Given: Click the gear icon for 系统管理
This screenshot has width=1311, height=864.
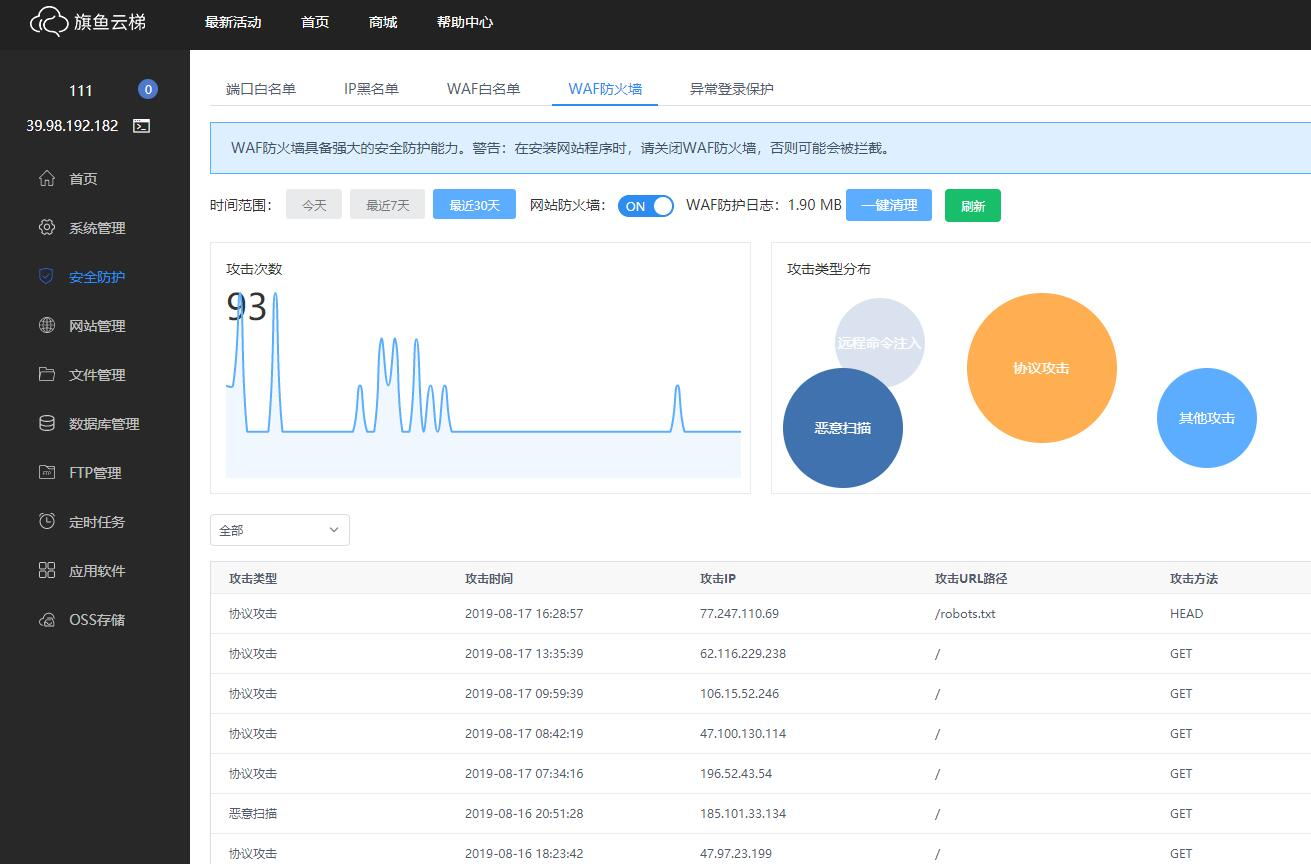Looking at the screenshot, I should 47,227.
